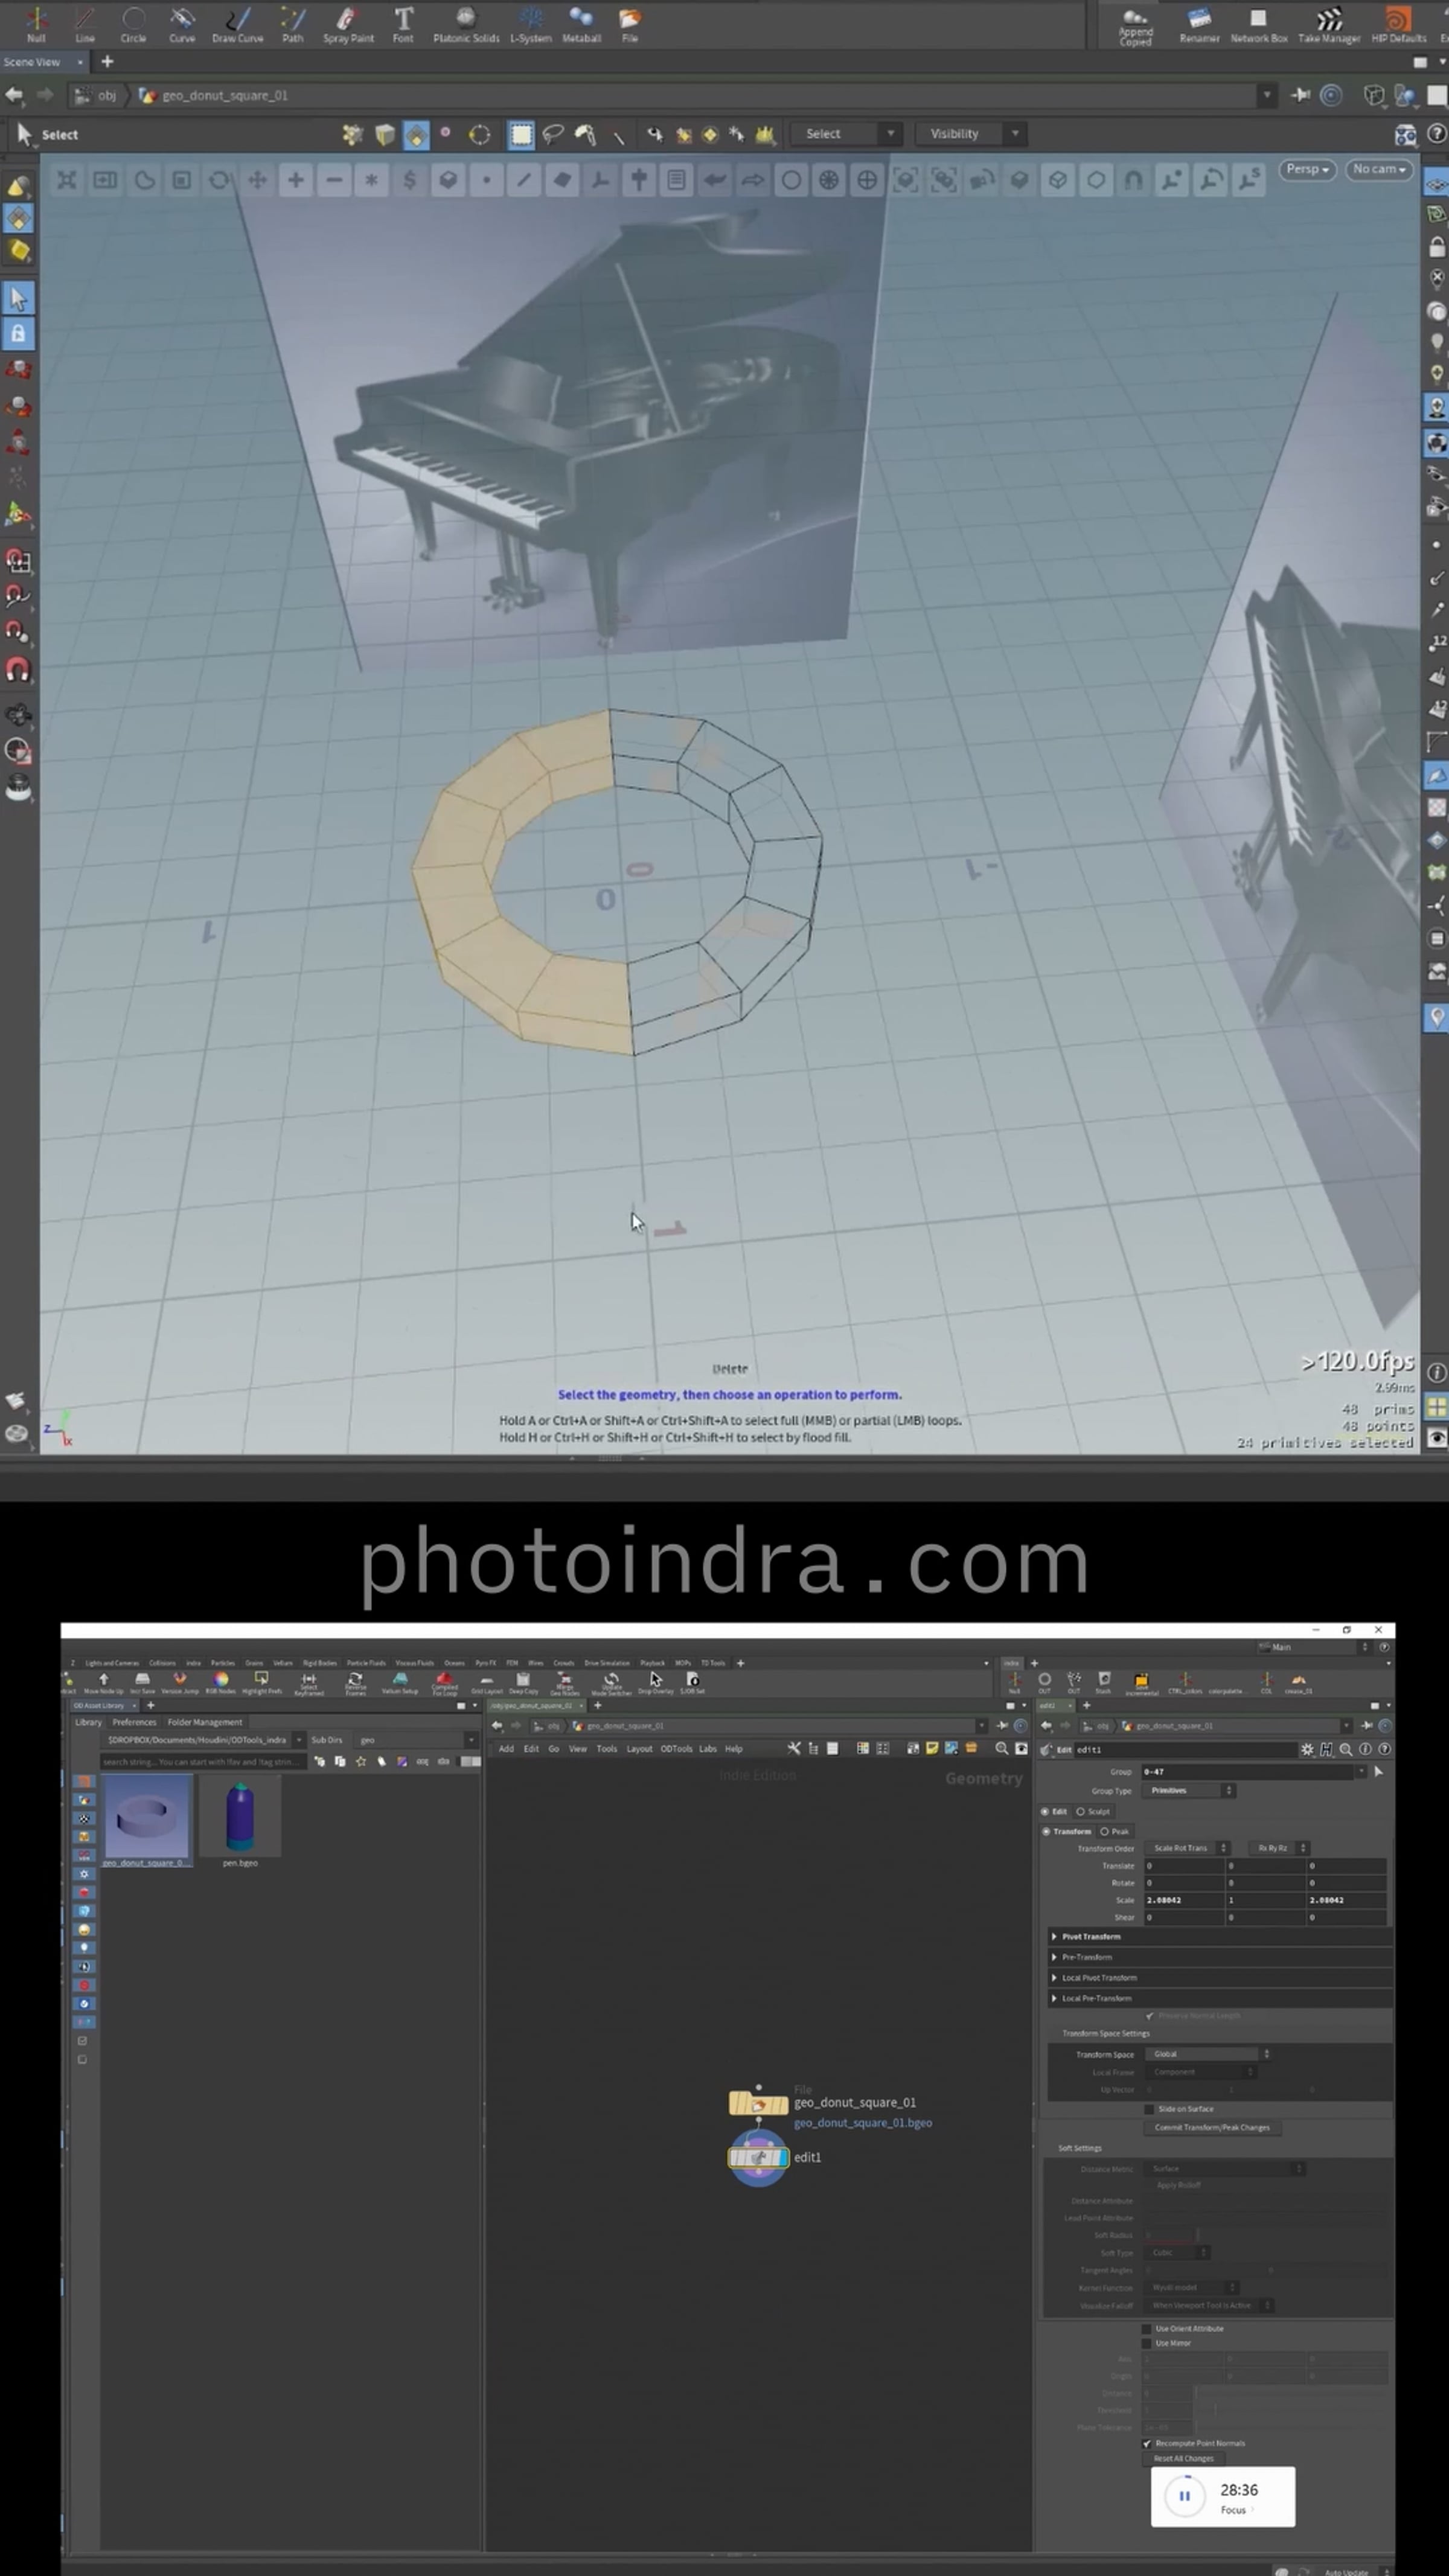Image resolution: width=1449 pixels, height=2576 pixels.
Task: Click the Reset All Changes button
Action: (x=1183, y=2458)
